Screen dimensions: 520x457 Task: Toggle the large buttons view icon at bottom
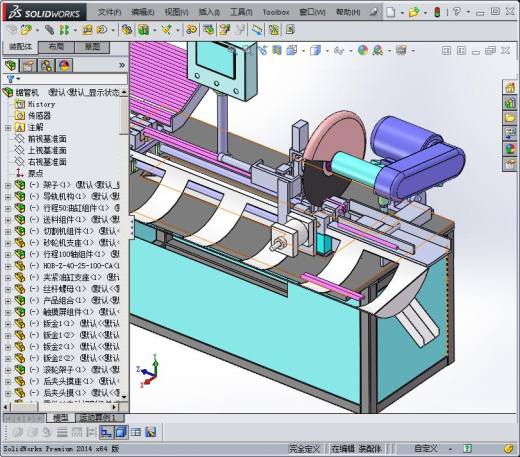(x=106, y=432)
